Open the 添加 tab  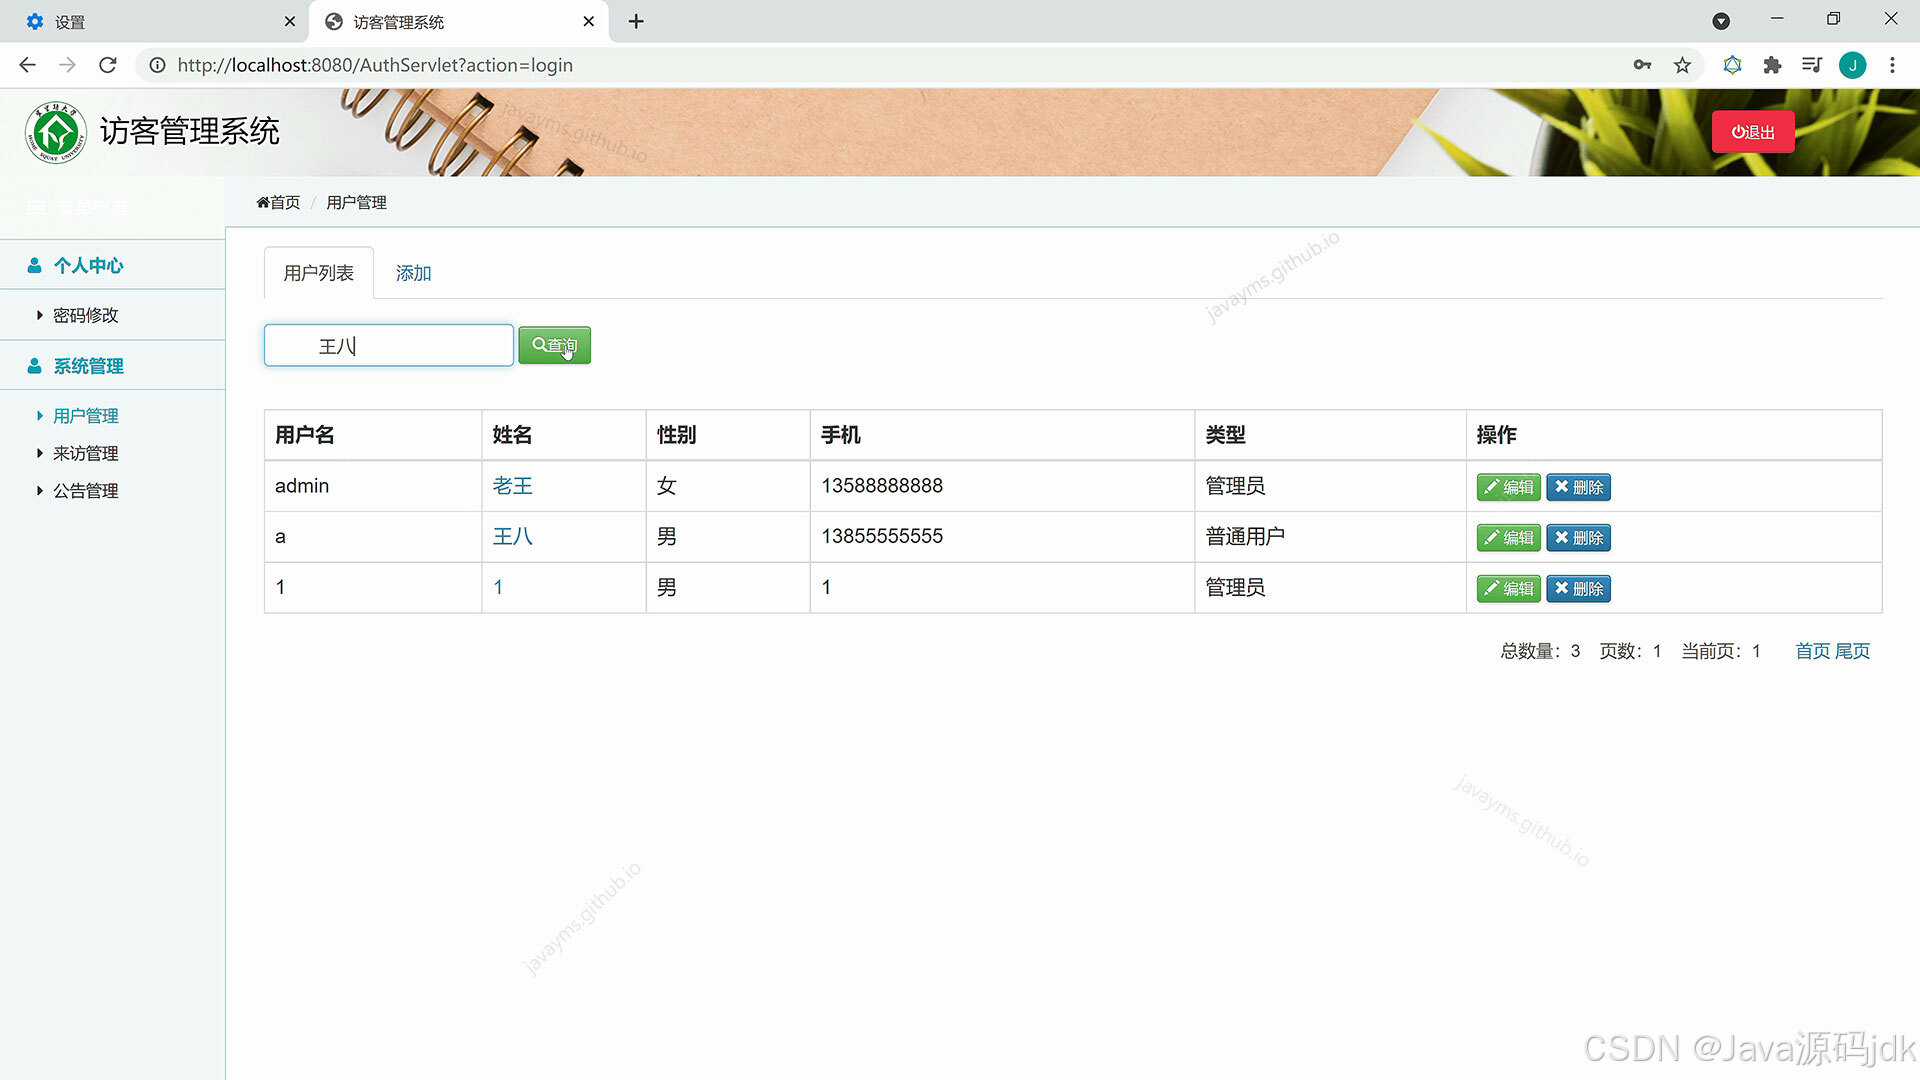[x=413, y=273]
